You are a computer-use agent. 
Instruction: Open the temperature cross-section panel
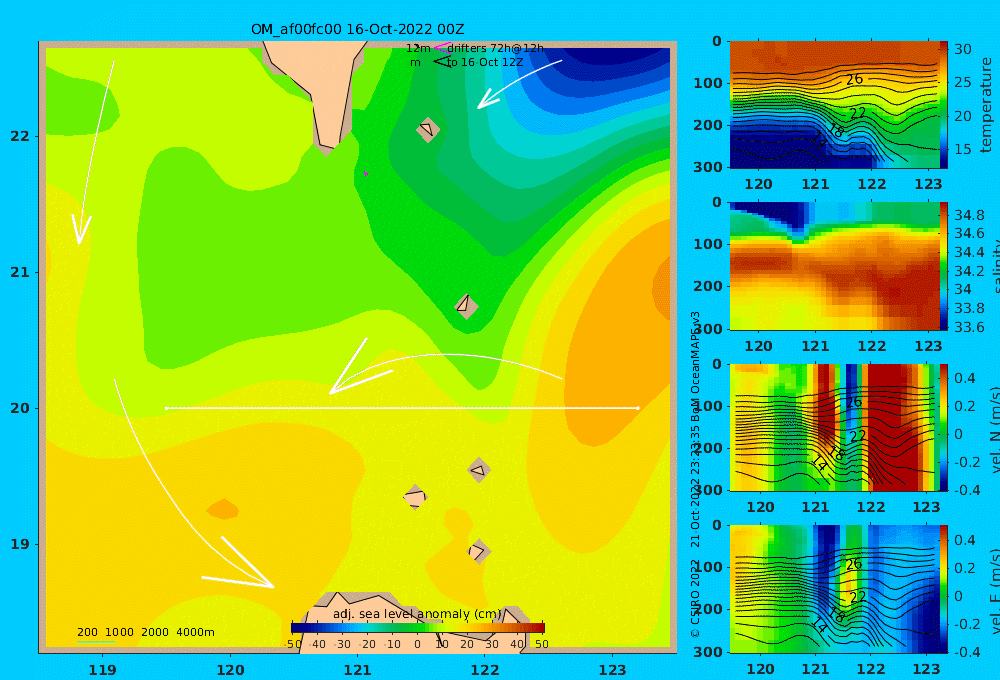click(834, 105)
